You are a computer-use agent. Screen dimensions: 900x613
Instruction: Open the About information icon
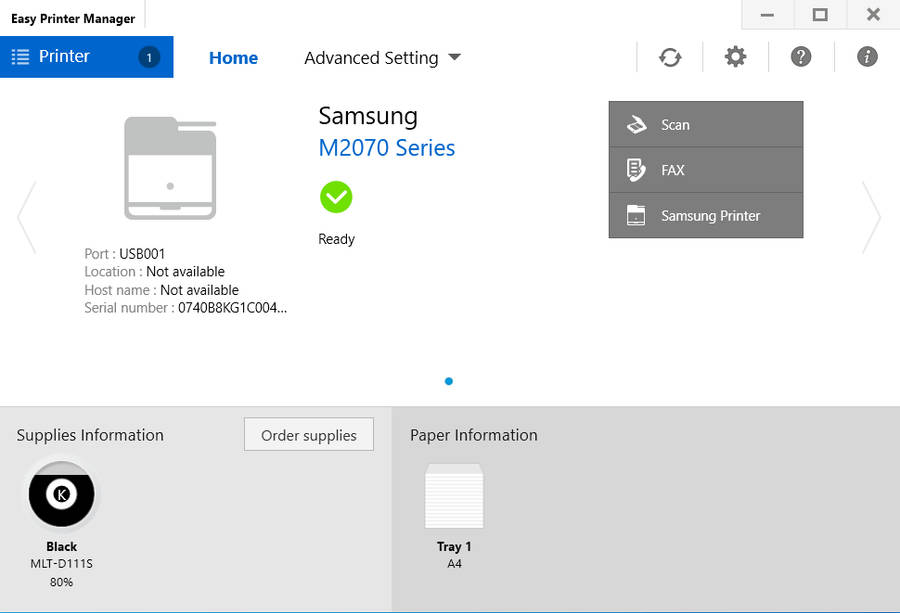pos(867,57)
